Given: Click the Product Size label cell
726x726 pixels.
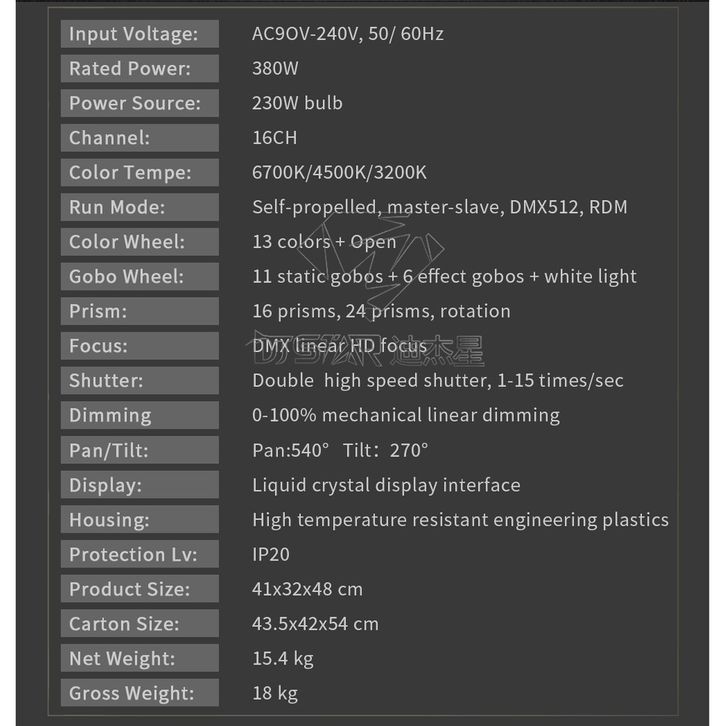Looking at the screenshot, I should tap(139, 589).
